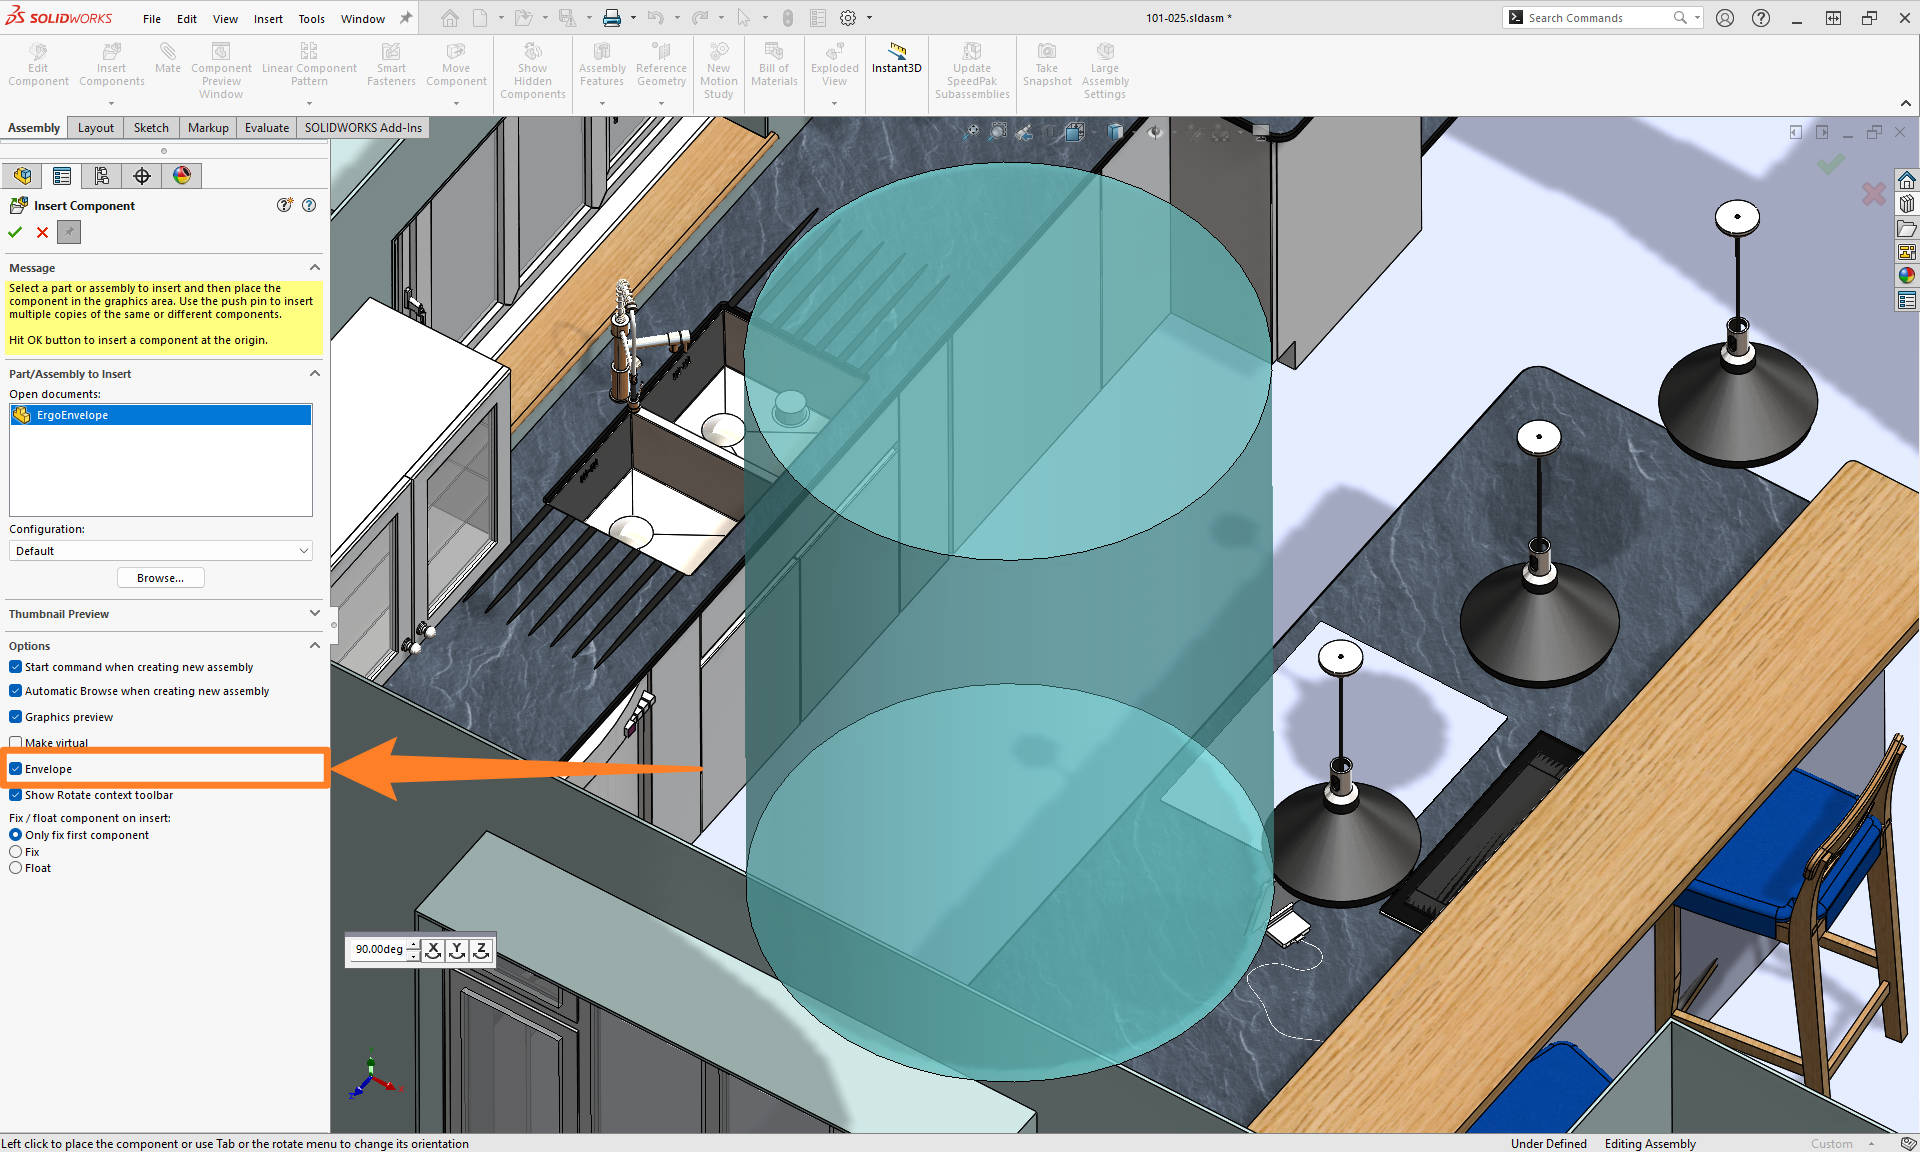Switch to the DisplayManager tab

(x=182, y=175)
